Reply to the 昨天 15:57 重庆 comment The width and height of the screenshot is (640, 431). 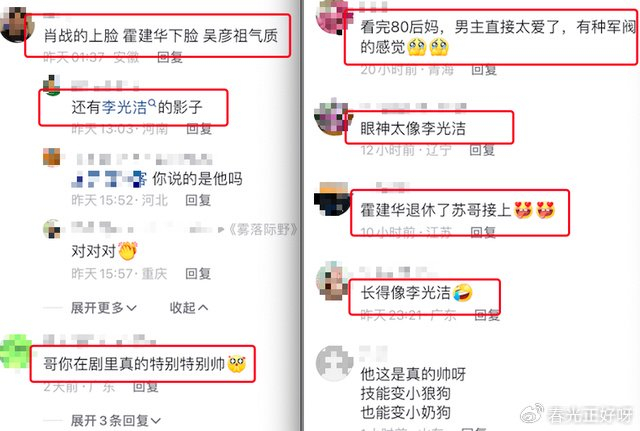click(198, 273)
